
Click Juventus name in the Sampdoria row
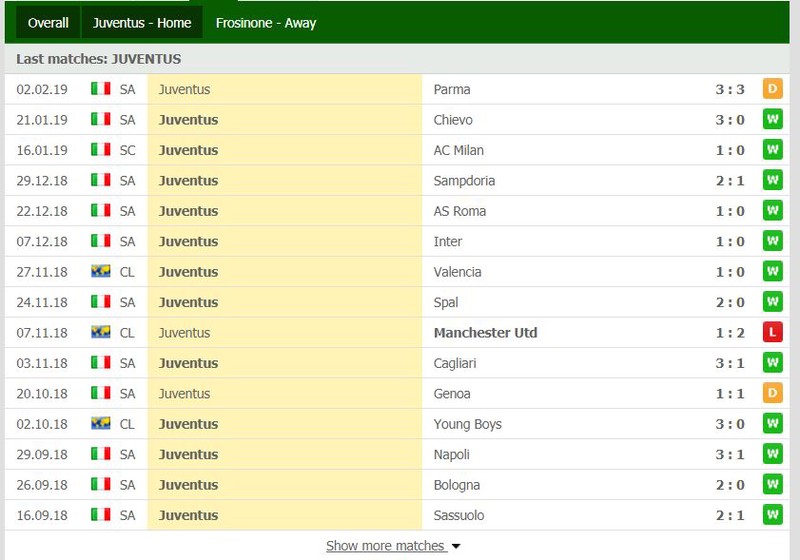188,181
